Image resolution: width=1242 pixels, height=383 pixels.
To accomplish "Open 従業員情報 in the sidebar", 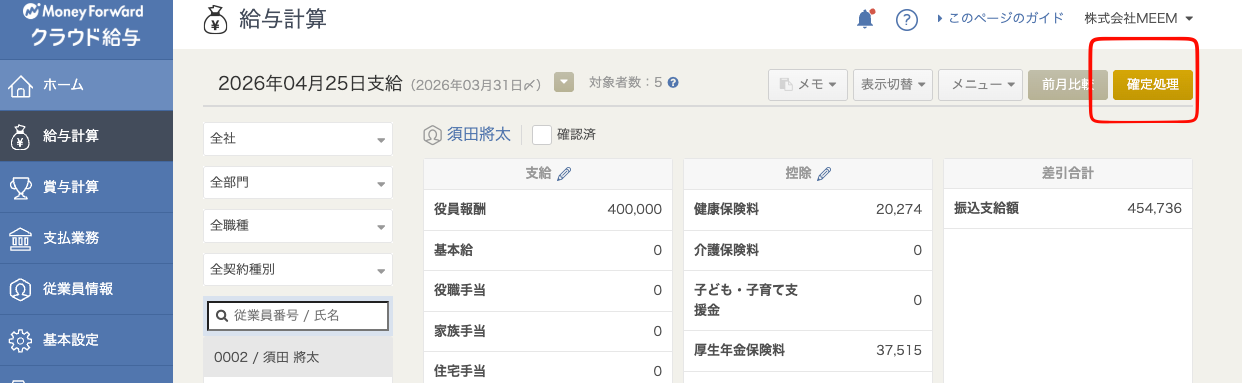I will [86, 289].
